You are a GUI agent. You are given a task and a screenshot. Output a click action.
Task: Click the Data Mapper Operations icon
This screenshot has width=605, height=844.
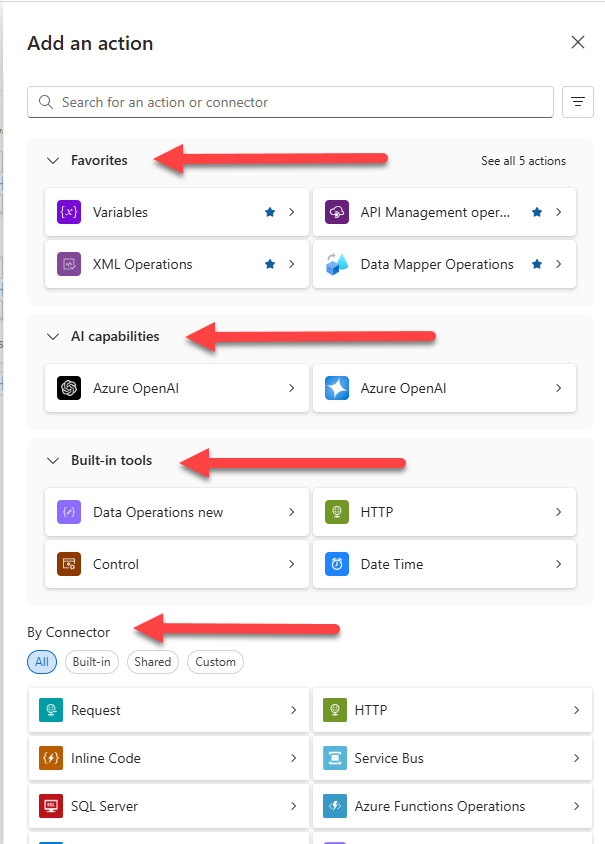coord(337,265)
